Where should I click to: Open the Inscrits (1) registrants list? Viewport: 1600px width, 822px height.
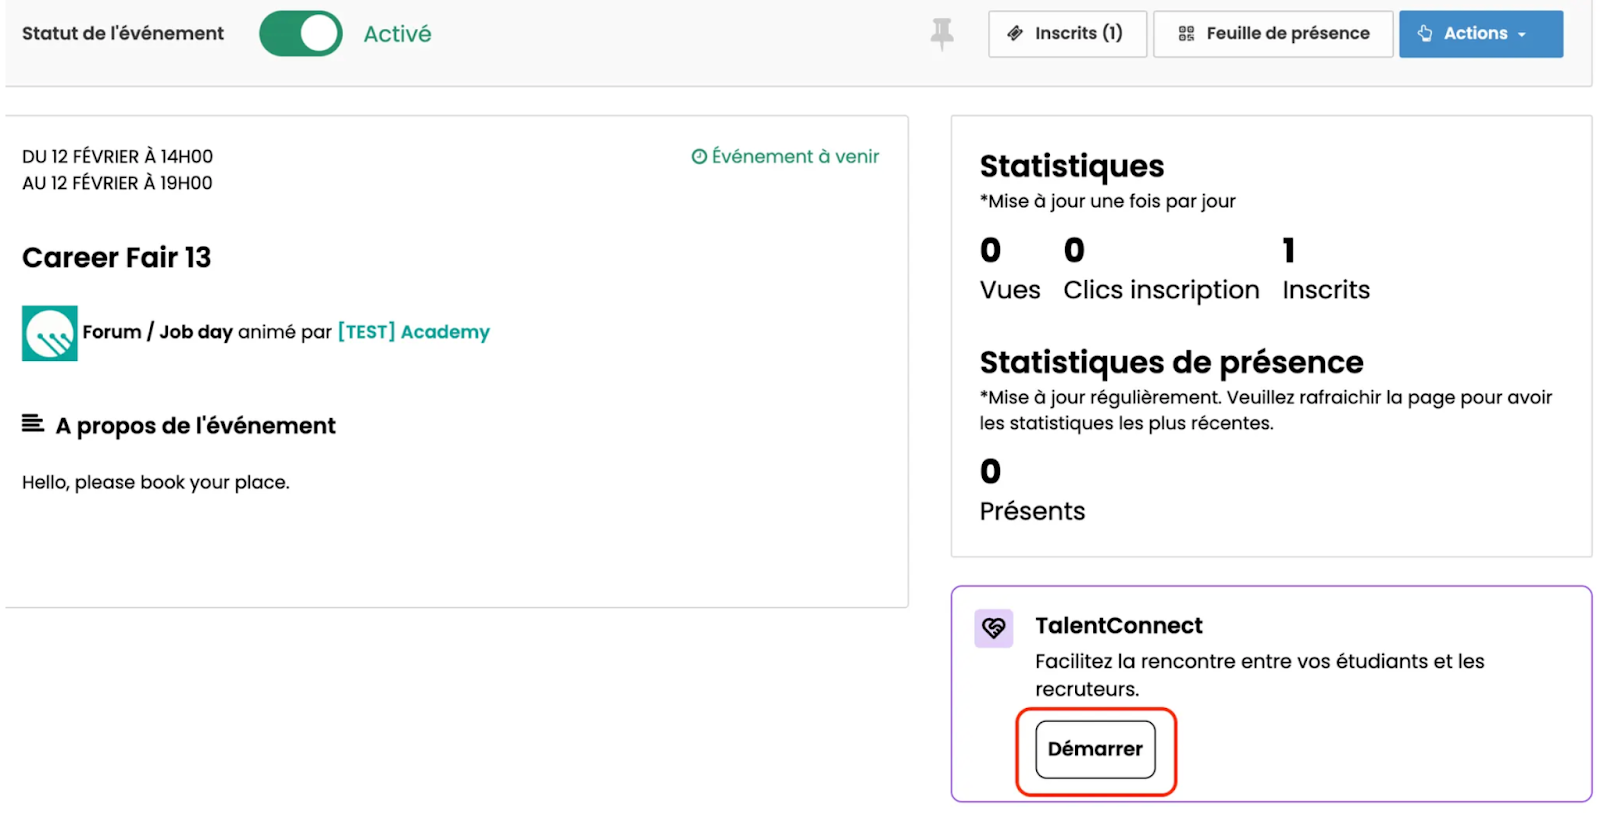click(1066, 34)
